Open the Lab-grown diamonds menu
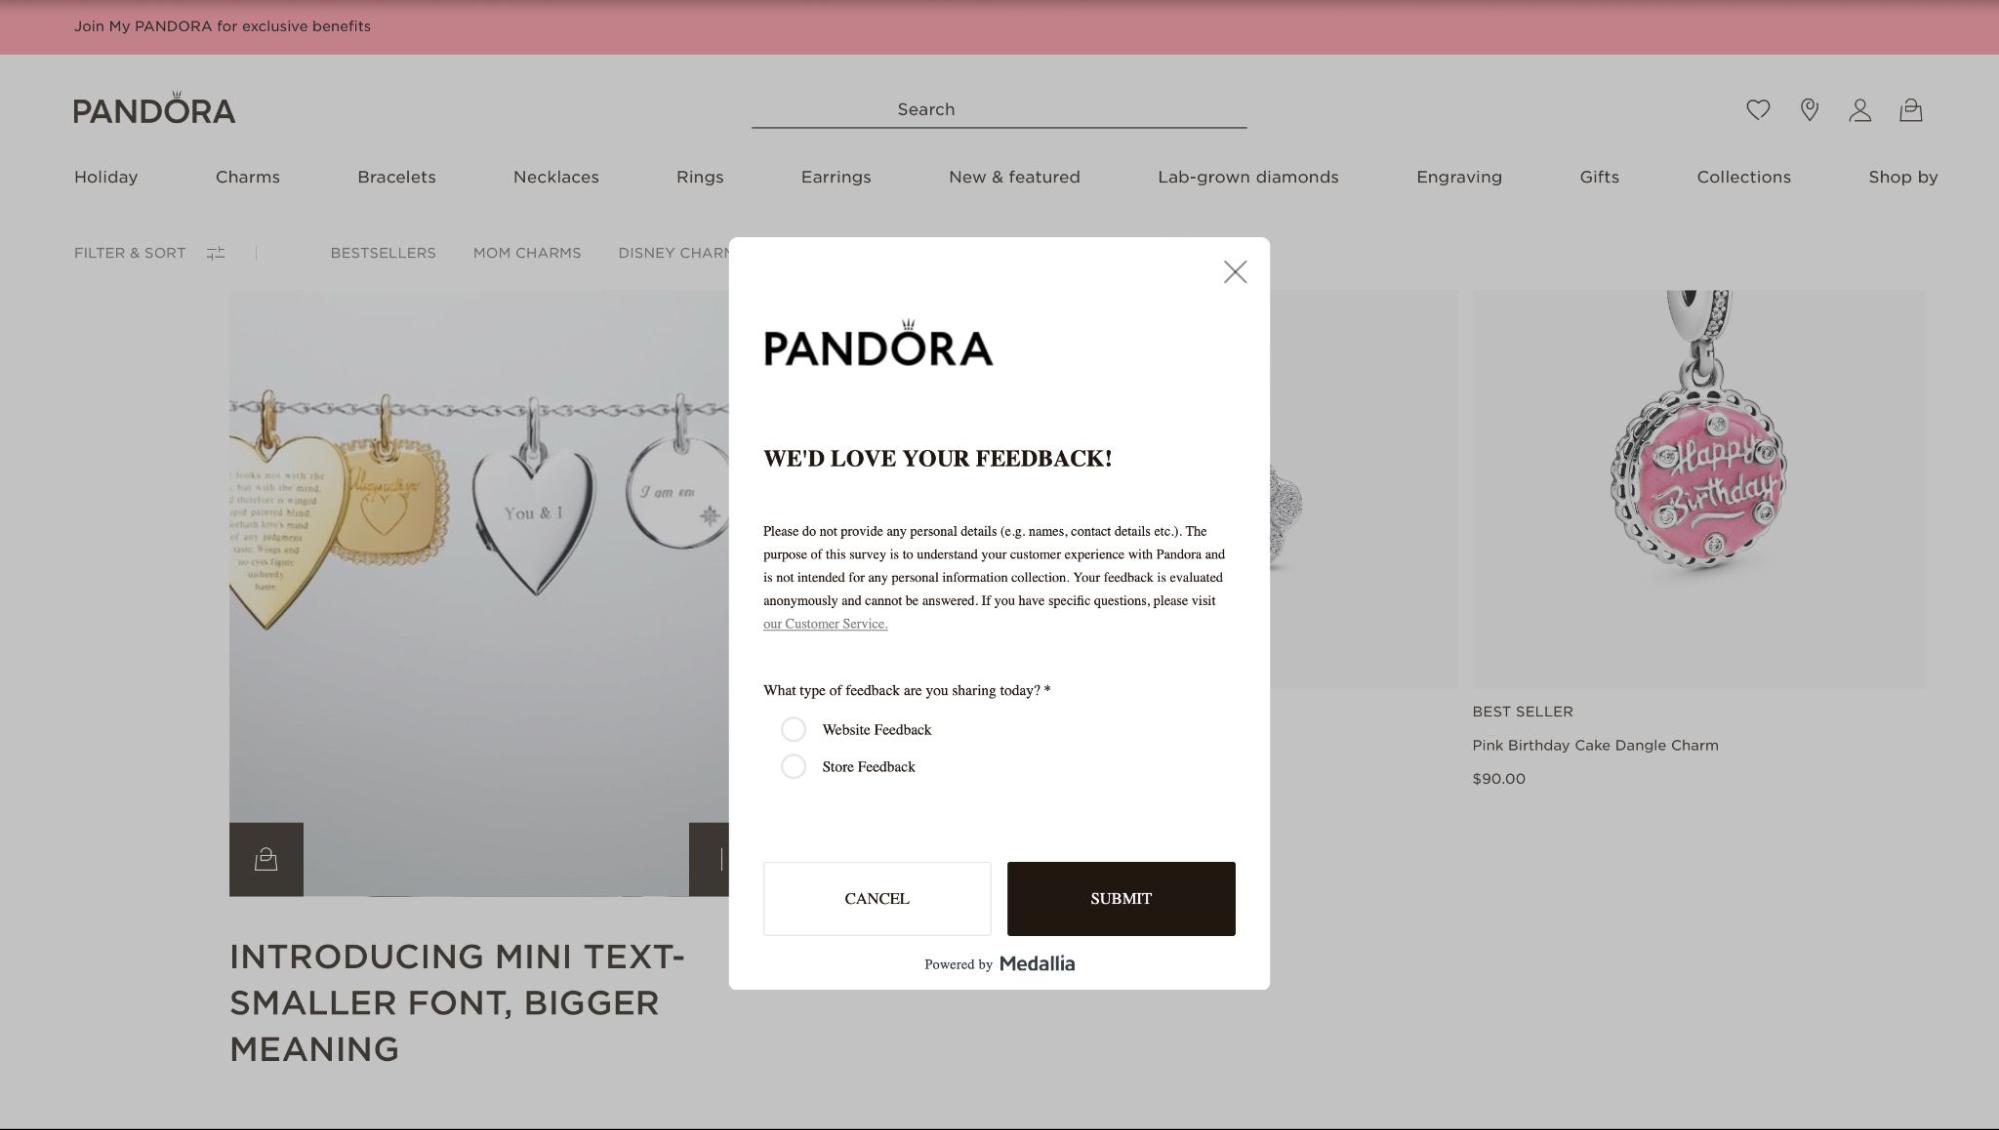 click(x=1248, y=177)
